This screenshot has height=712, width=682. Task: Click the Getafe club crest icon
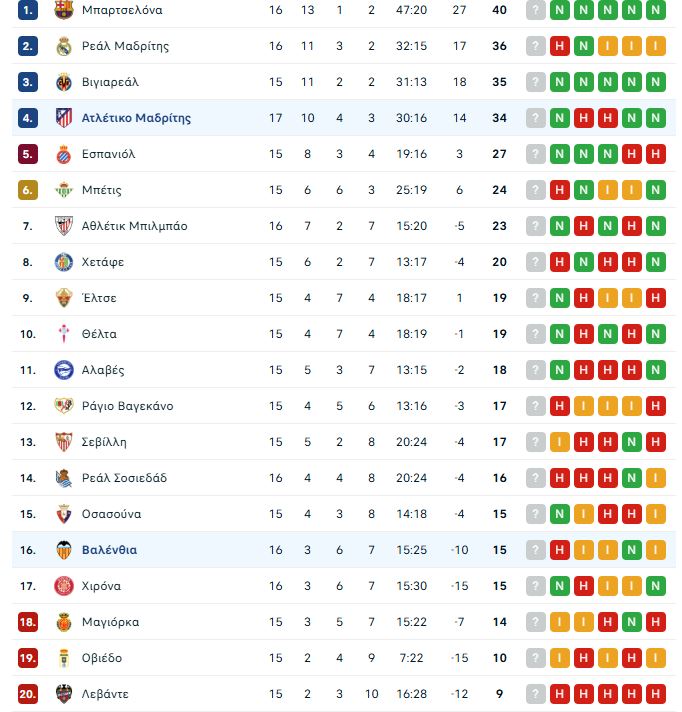[x=64, y=262]
